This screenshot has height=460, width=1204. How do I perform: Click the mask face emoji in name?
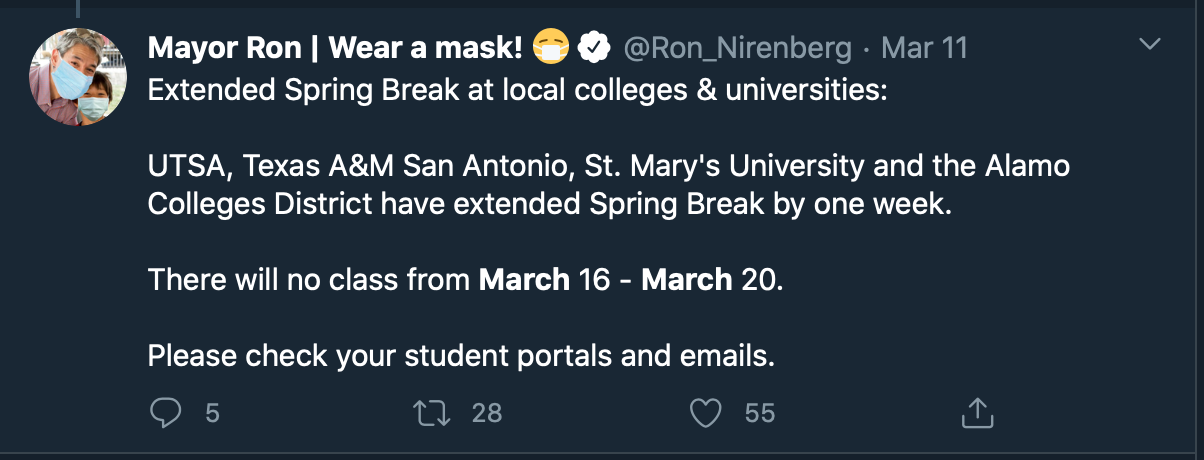[x=551, y=46]
